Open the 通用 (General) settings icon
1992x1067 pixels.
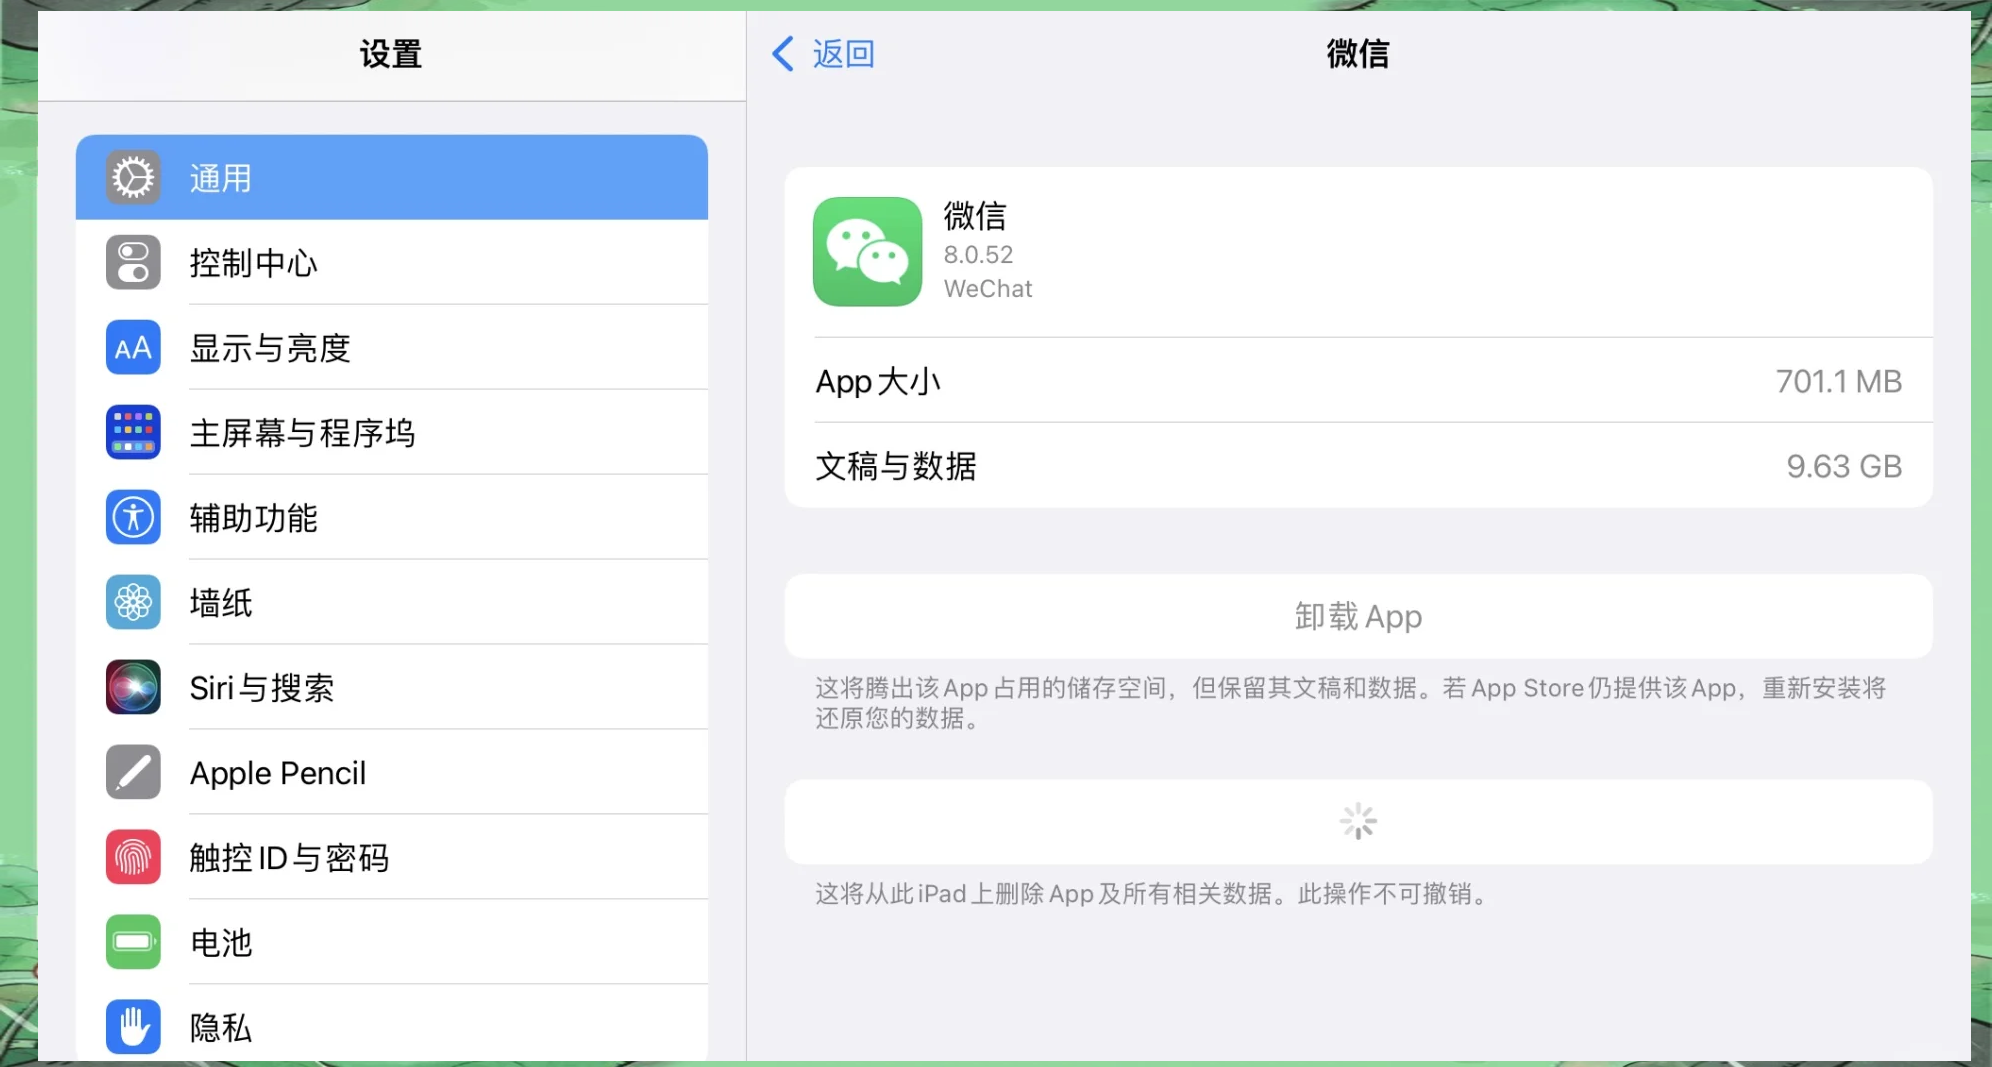point(133,176)
